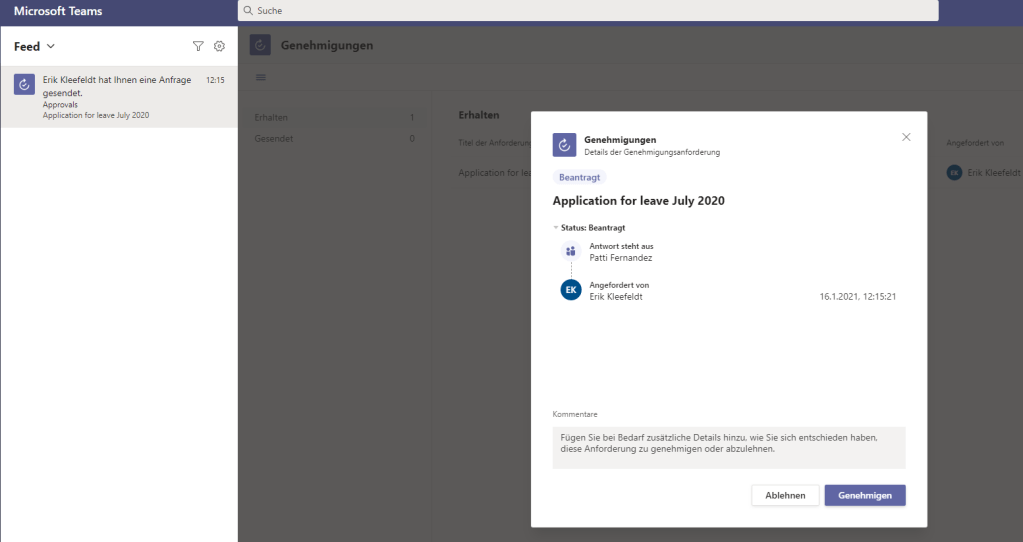
Task: Click the Genehmigen button
Action: [x=864, y=496]
